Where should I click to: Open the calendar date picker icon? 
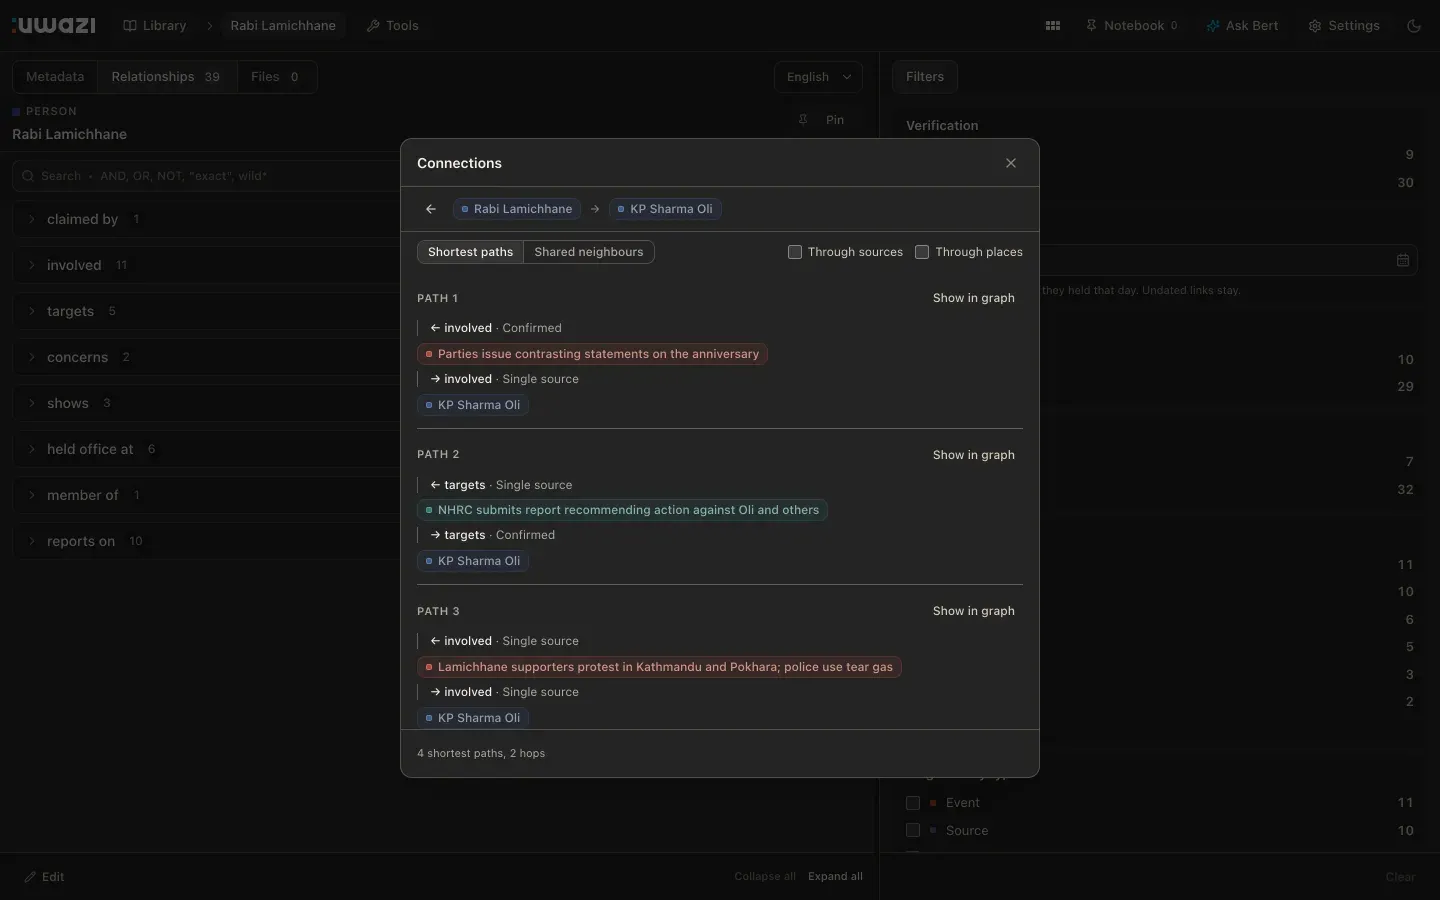click(1403, 260)
